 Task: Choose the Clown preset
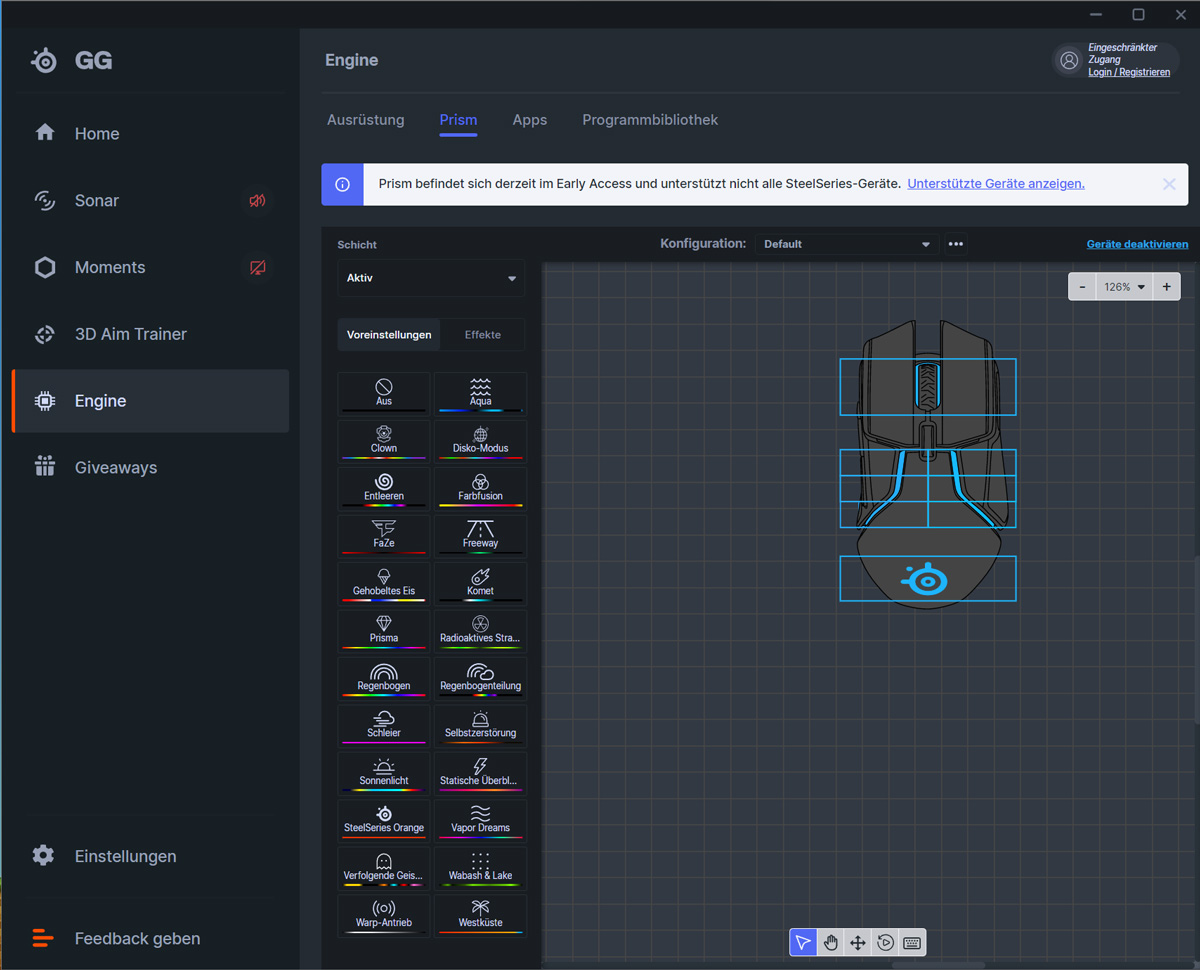(x=384, y=440)
